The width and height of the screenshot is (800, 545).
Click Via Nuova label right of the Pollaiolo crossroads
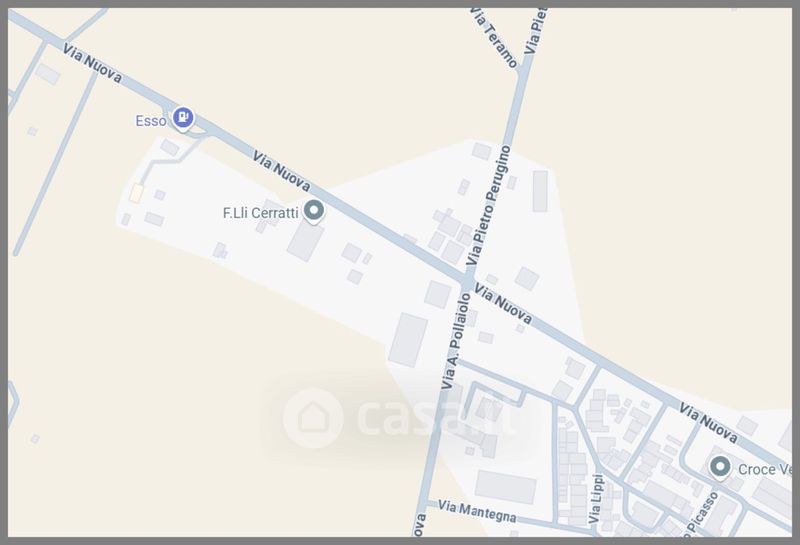point(503,304)
